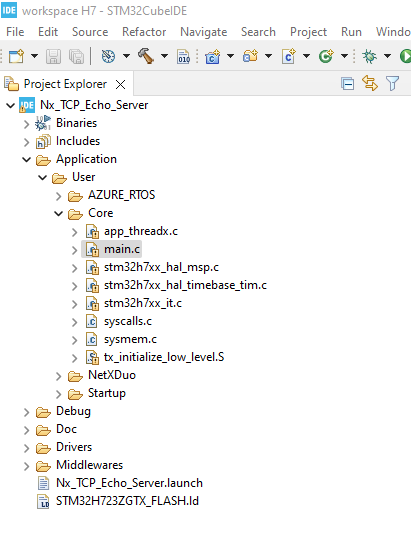Expand the Debug folder
The width and height of the screenshot is (411, 560).
tap(26, 412)
